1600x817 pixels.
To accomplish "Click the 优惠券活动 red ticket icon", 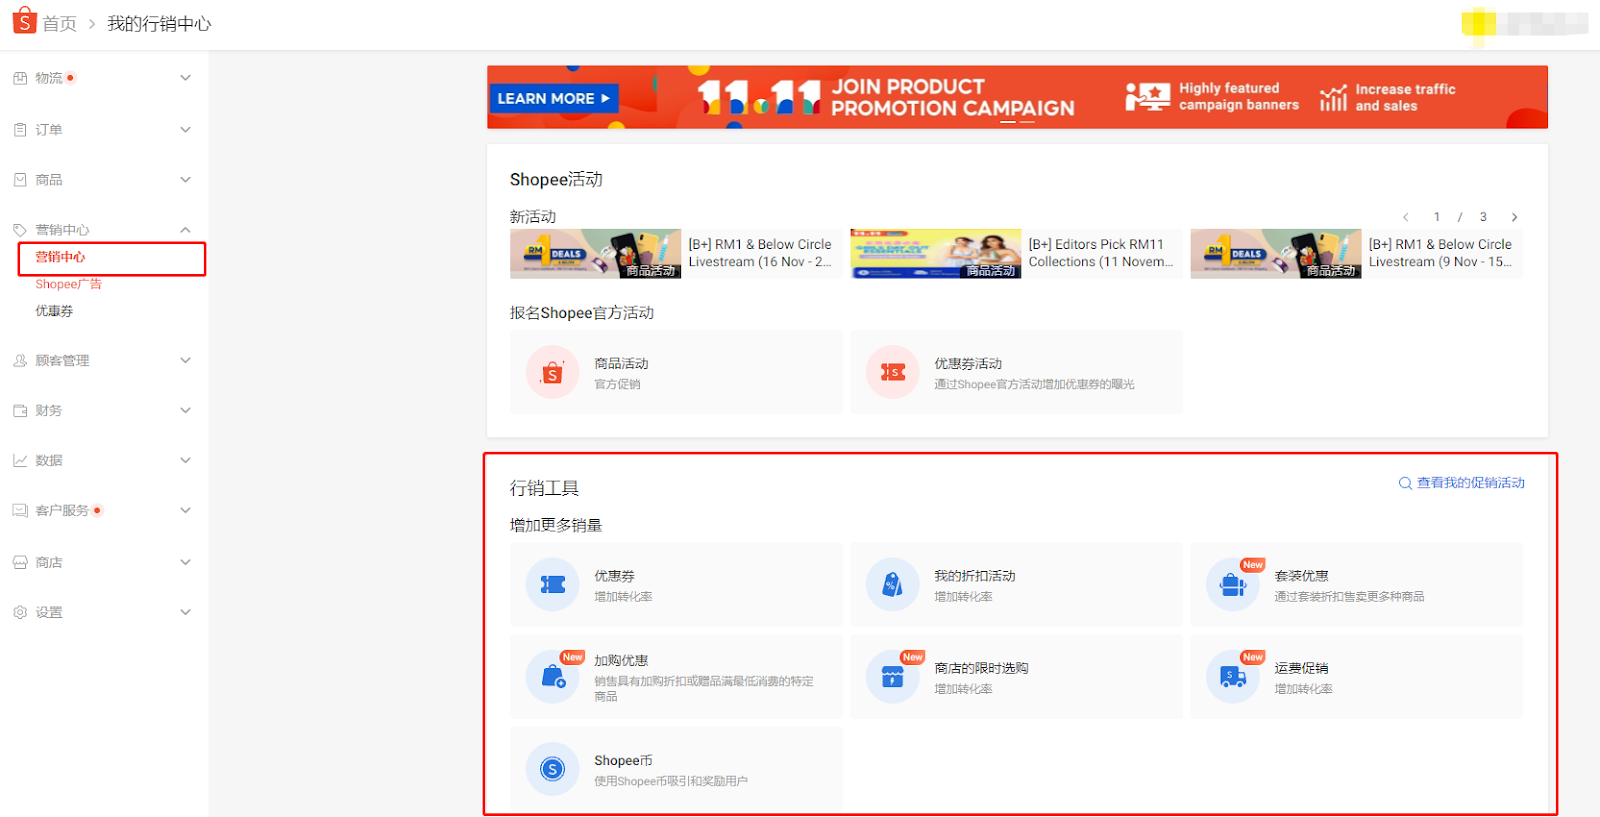I will [x=893, y=372].
